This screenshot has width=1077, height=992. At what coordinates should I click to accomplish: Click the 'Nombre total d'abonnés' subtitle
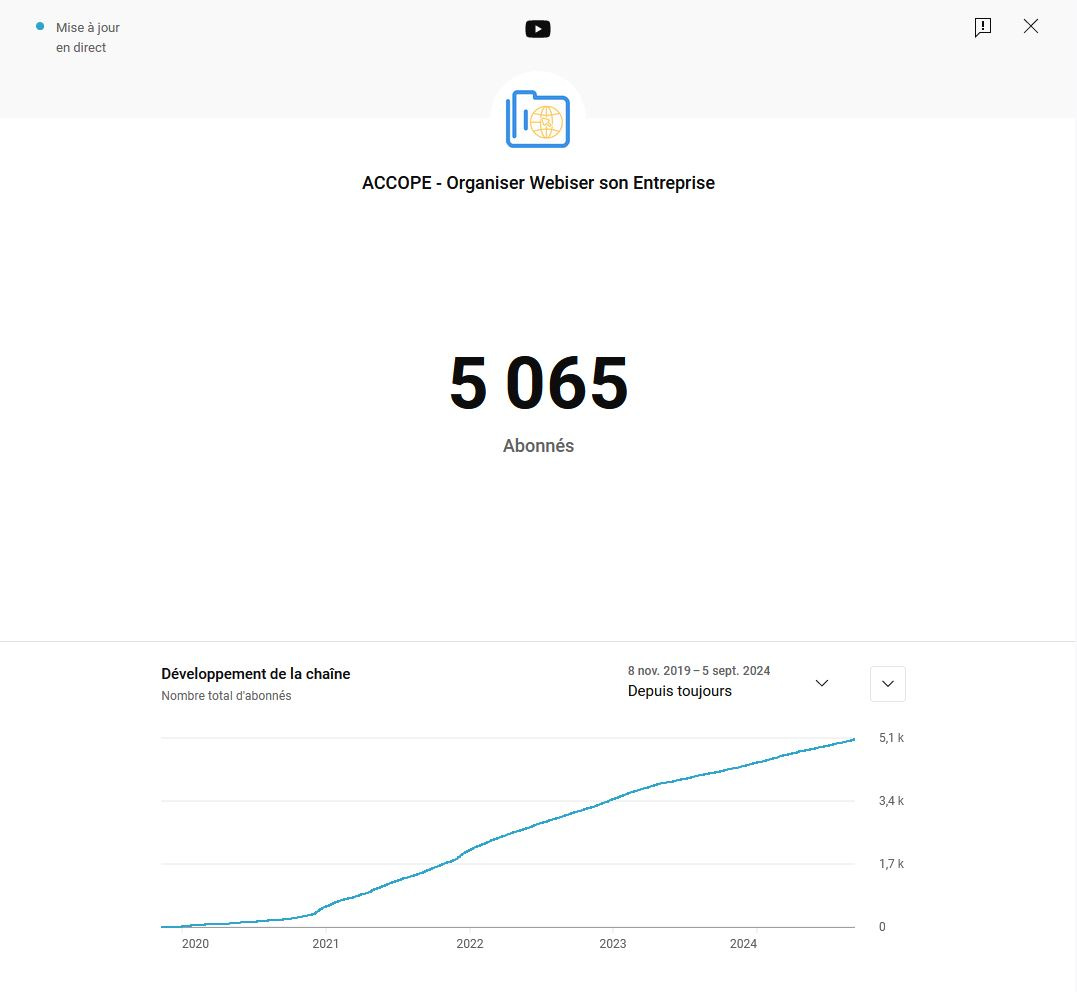(226, 696)
